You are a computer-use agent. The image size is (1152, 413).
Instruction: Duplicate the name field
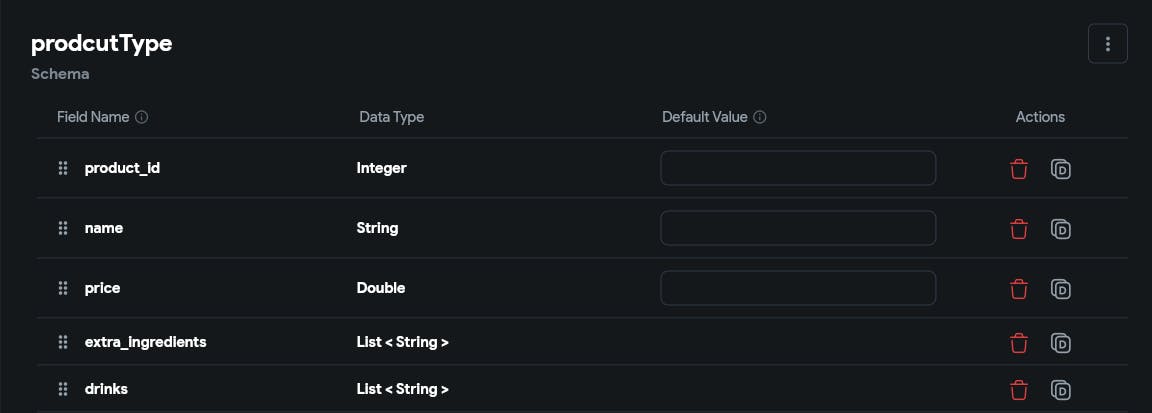1061,229
